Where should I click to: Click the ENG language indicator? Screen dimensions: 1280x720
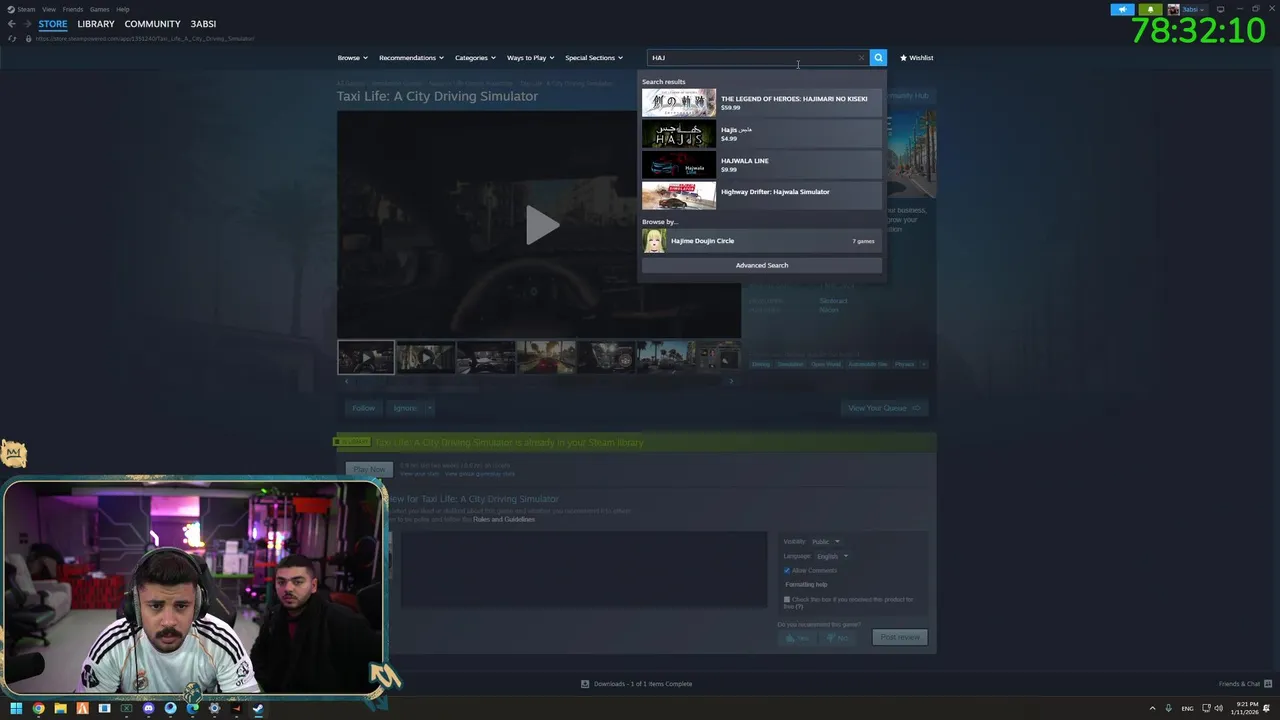click(1187, 709)
